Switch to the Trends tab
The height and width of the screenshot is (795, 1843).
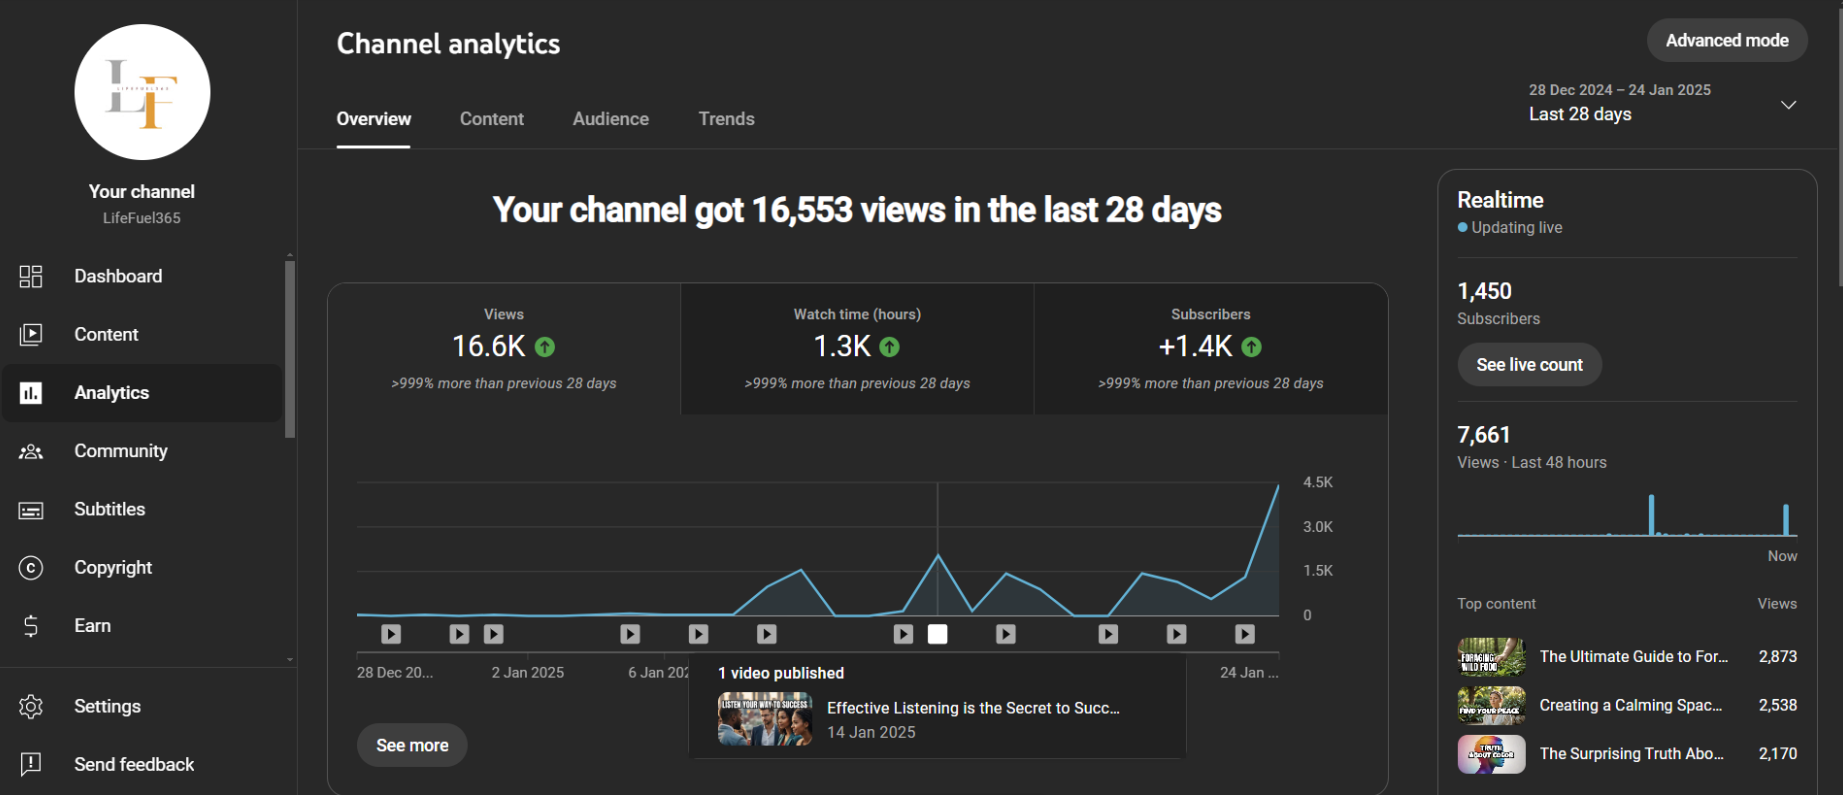tap(726, 119)
